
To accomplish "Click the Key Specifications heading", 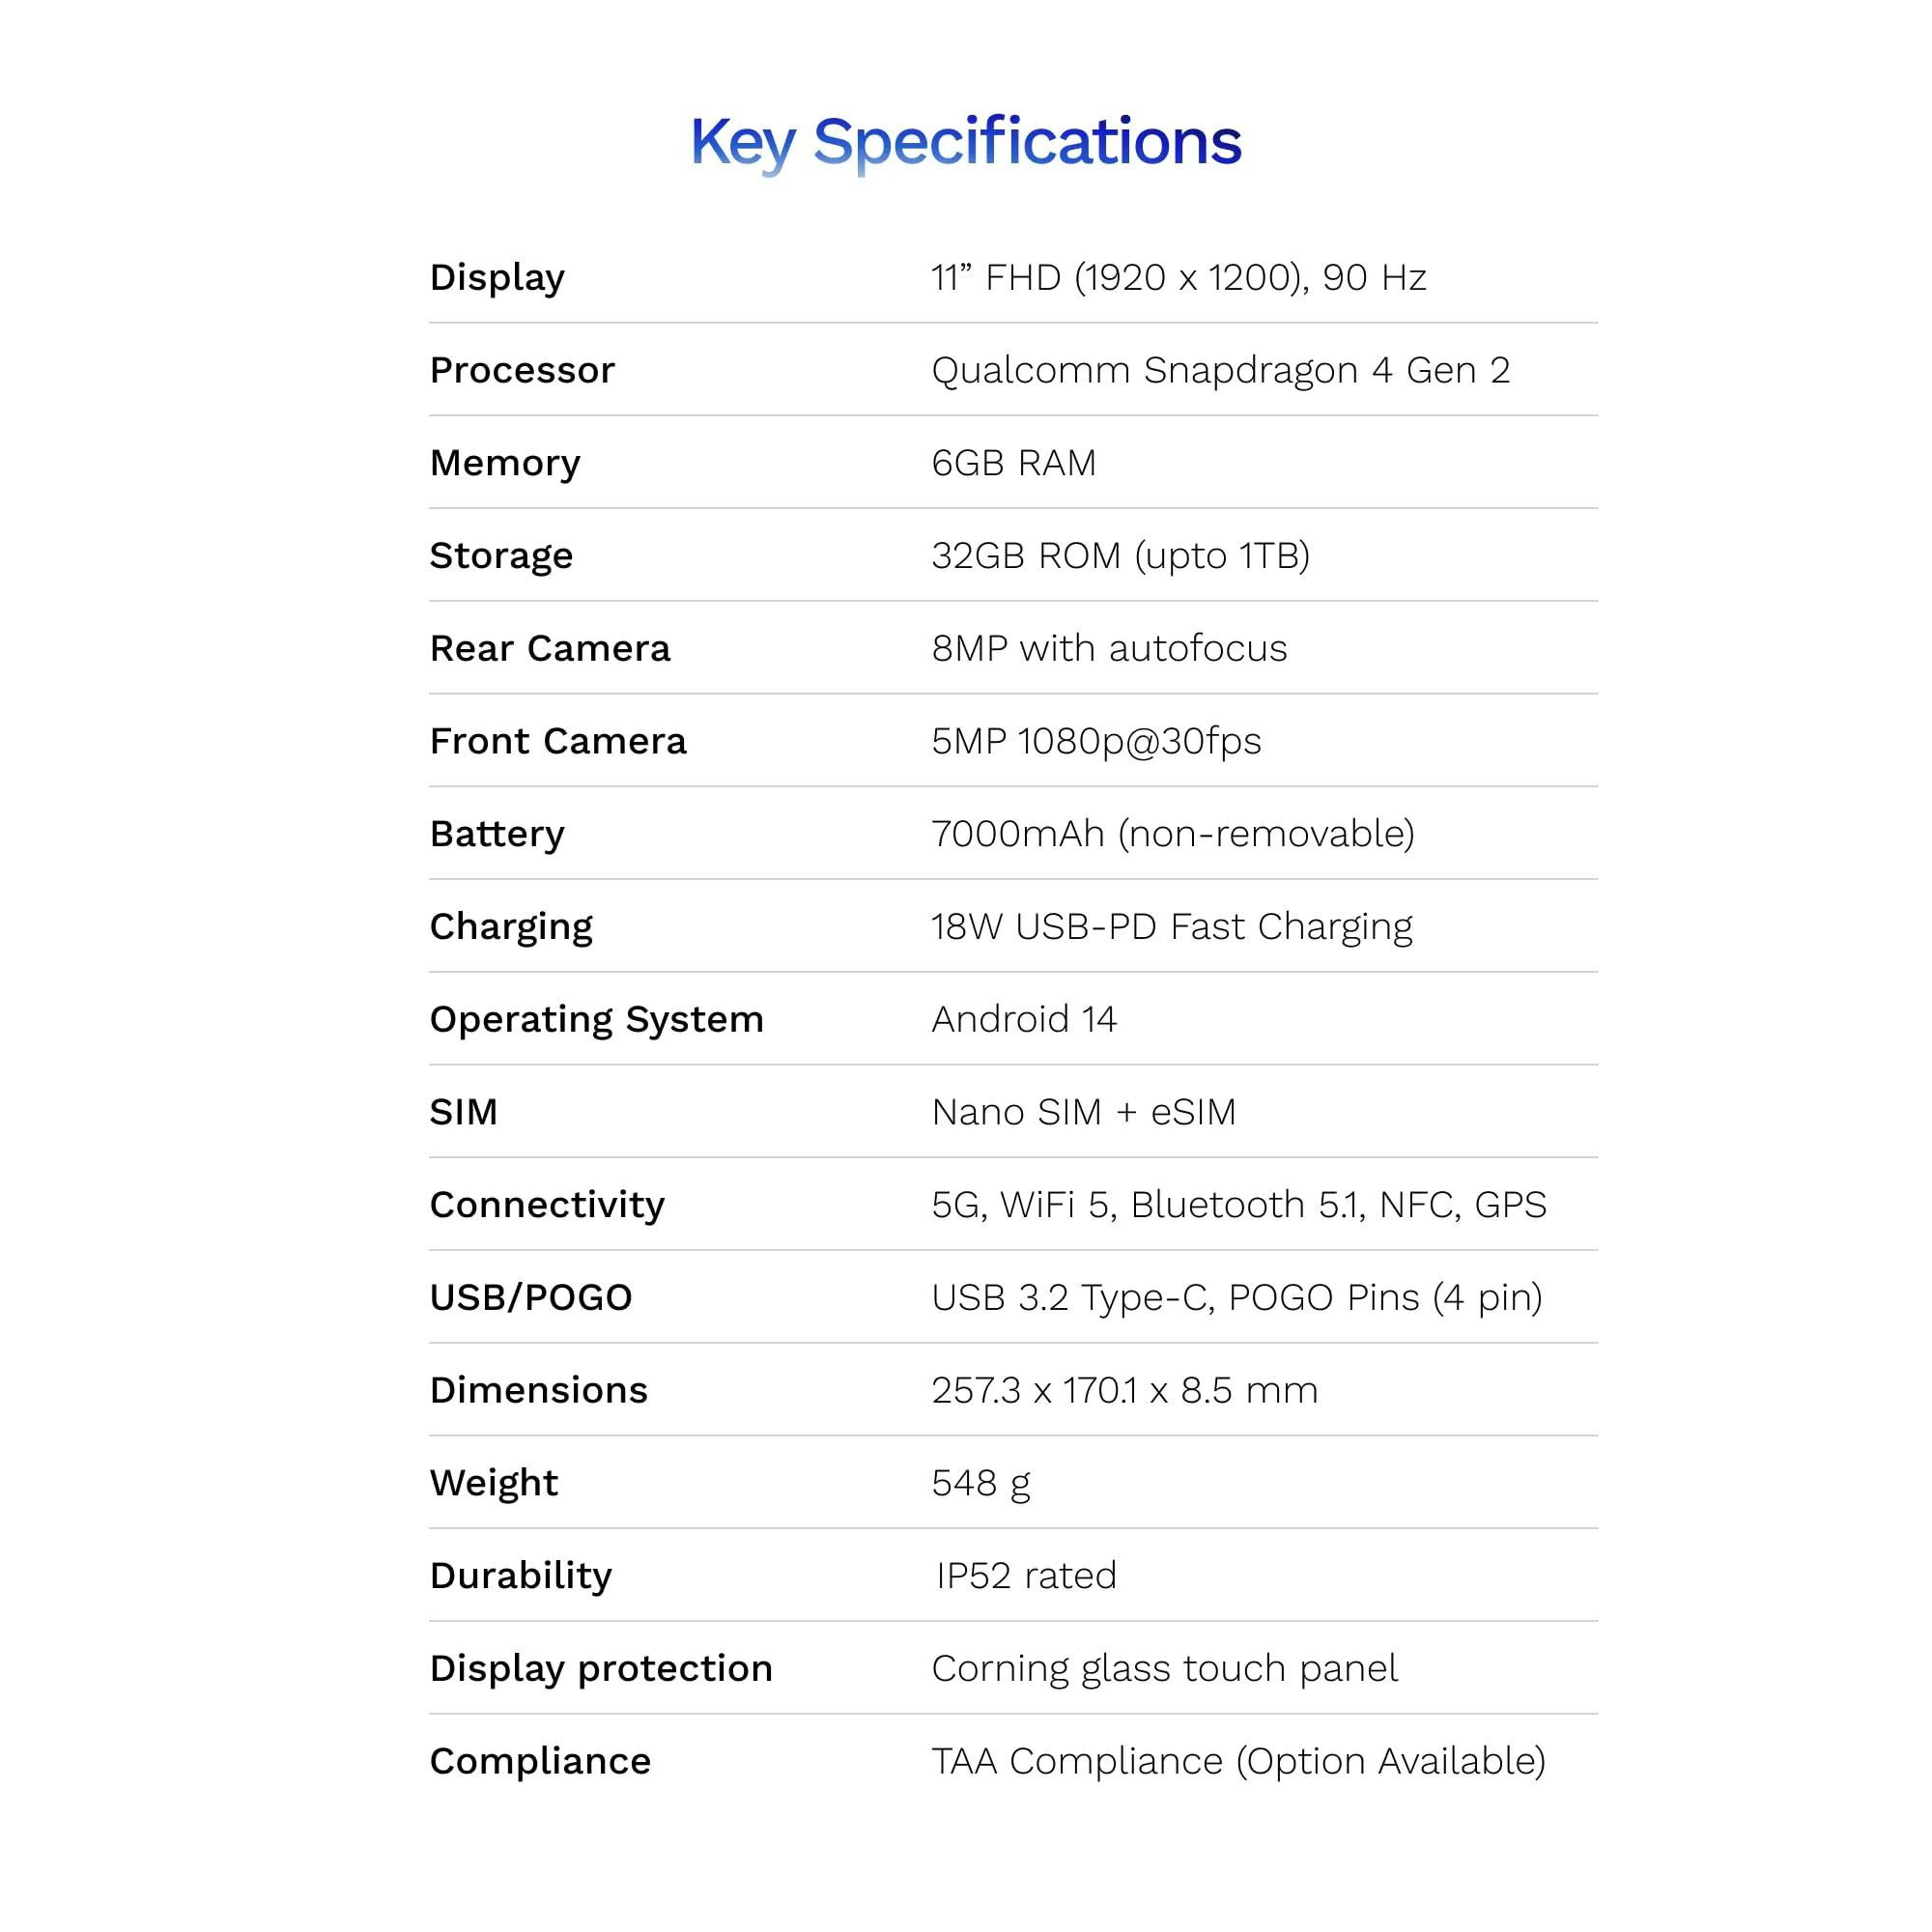I will tap(966, 144).
